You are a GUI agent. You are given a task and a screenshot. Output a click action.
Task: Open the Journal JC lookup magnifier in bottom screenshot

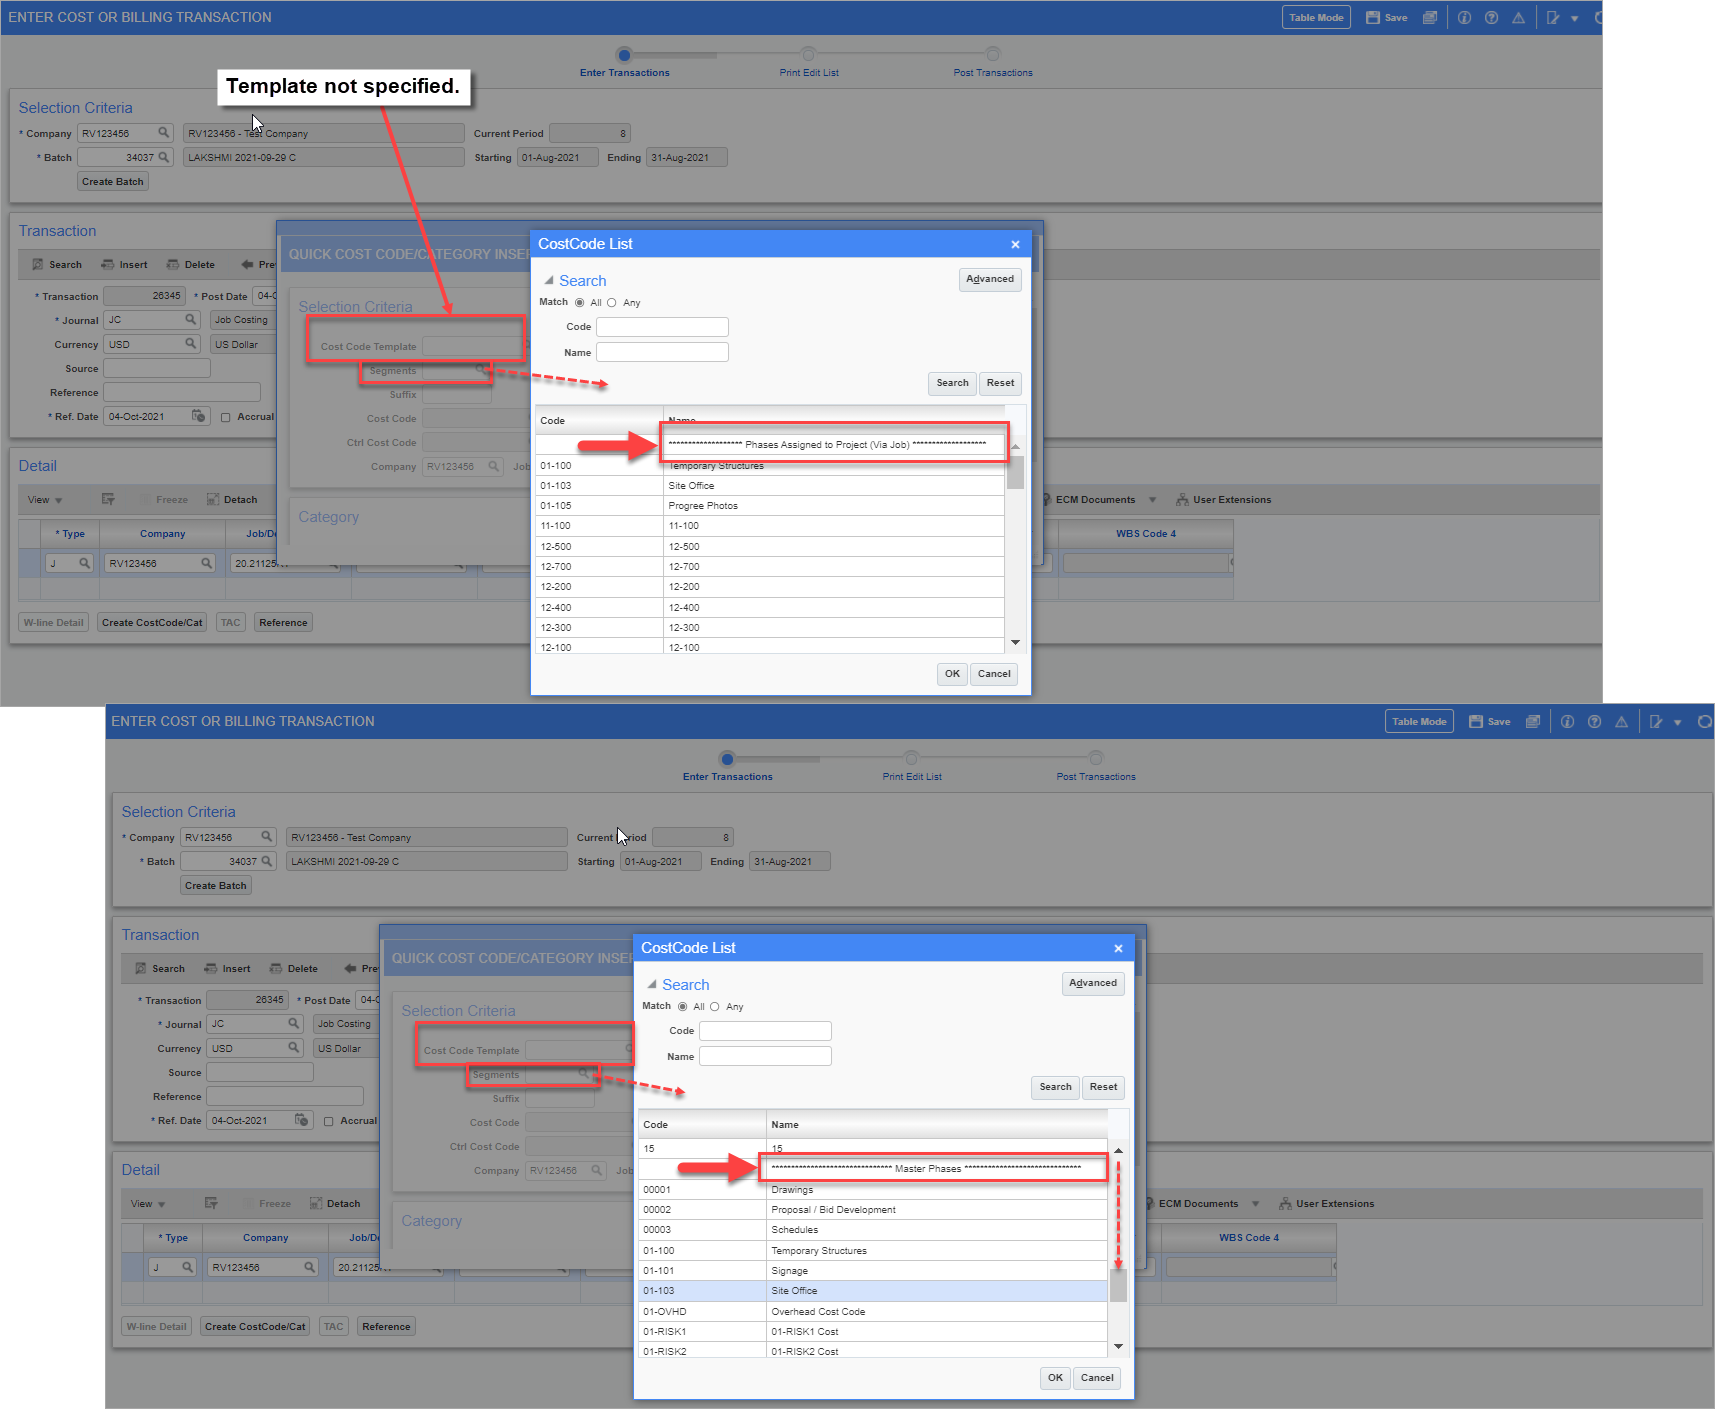(x=294, y=1024)
